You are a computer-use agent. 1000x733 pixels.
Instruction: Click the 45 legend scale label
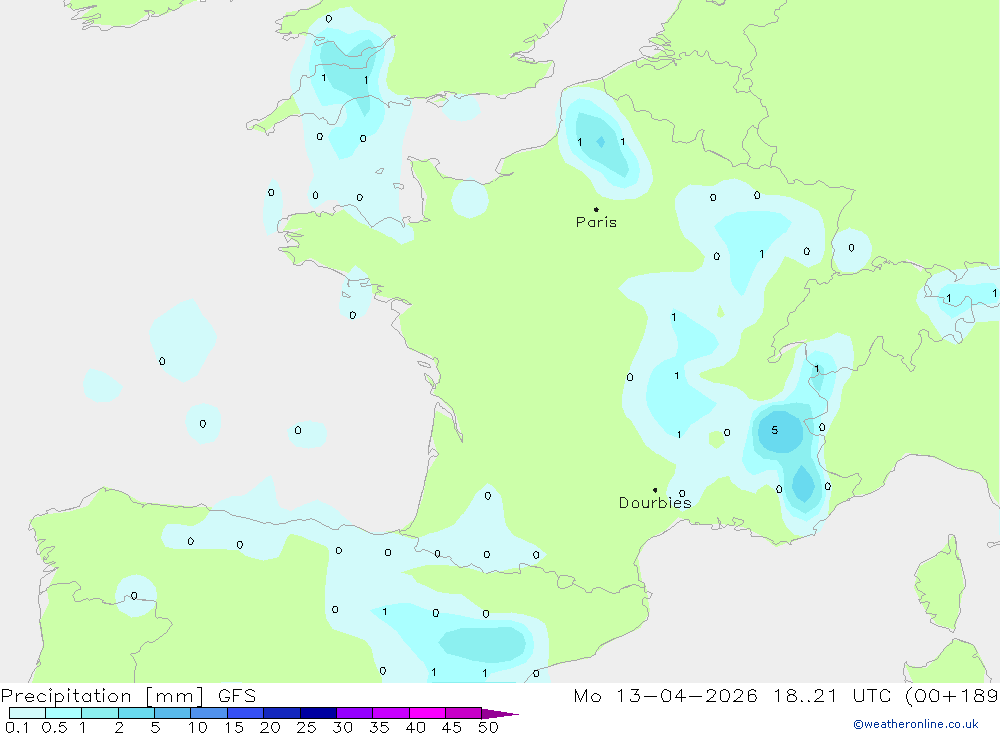pos(452,727)
